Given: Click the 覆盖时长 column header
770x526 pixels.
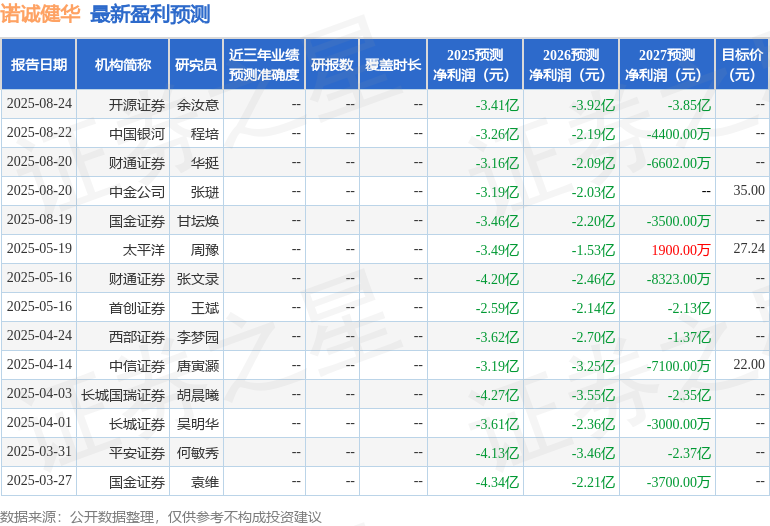Looking at the screenshot, I should (393, 64).
